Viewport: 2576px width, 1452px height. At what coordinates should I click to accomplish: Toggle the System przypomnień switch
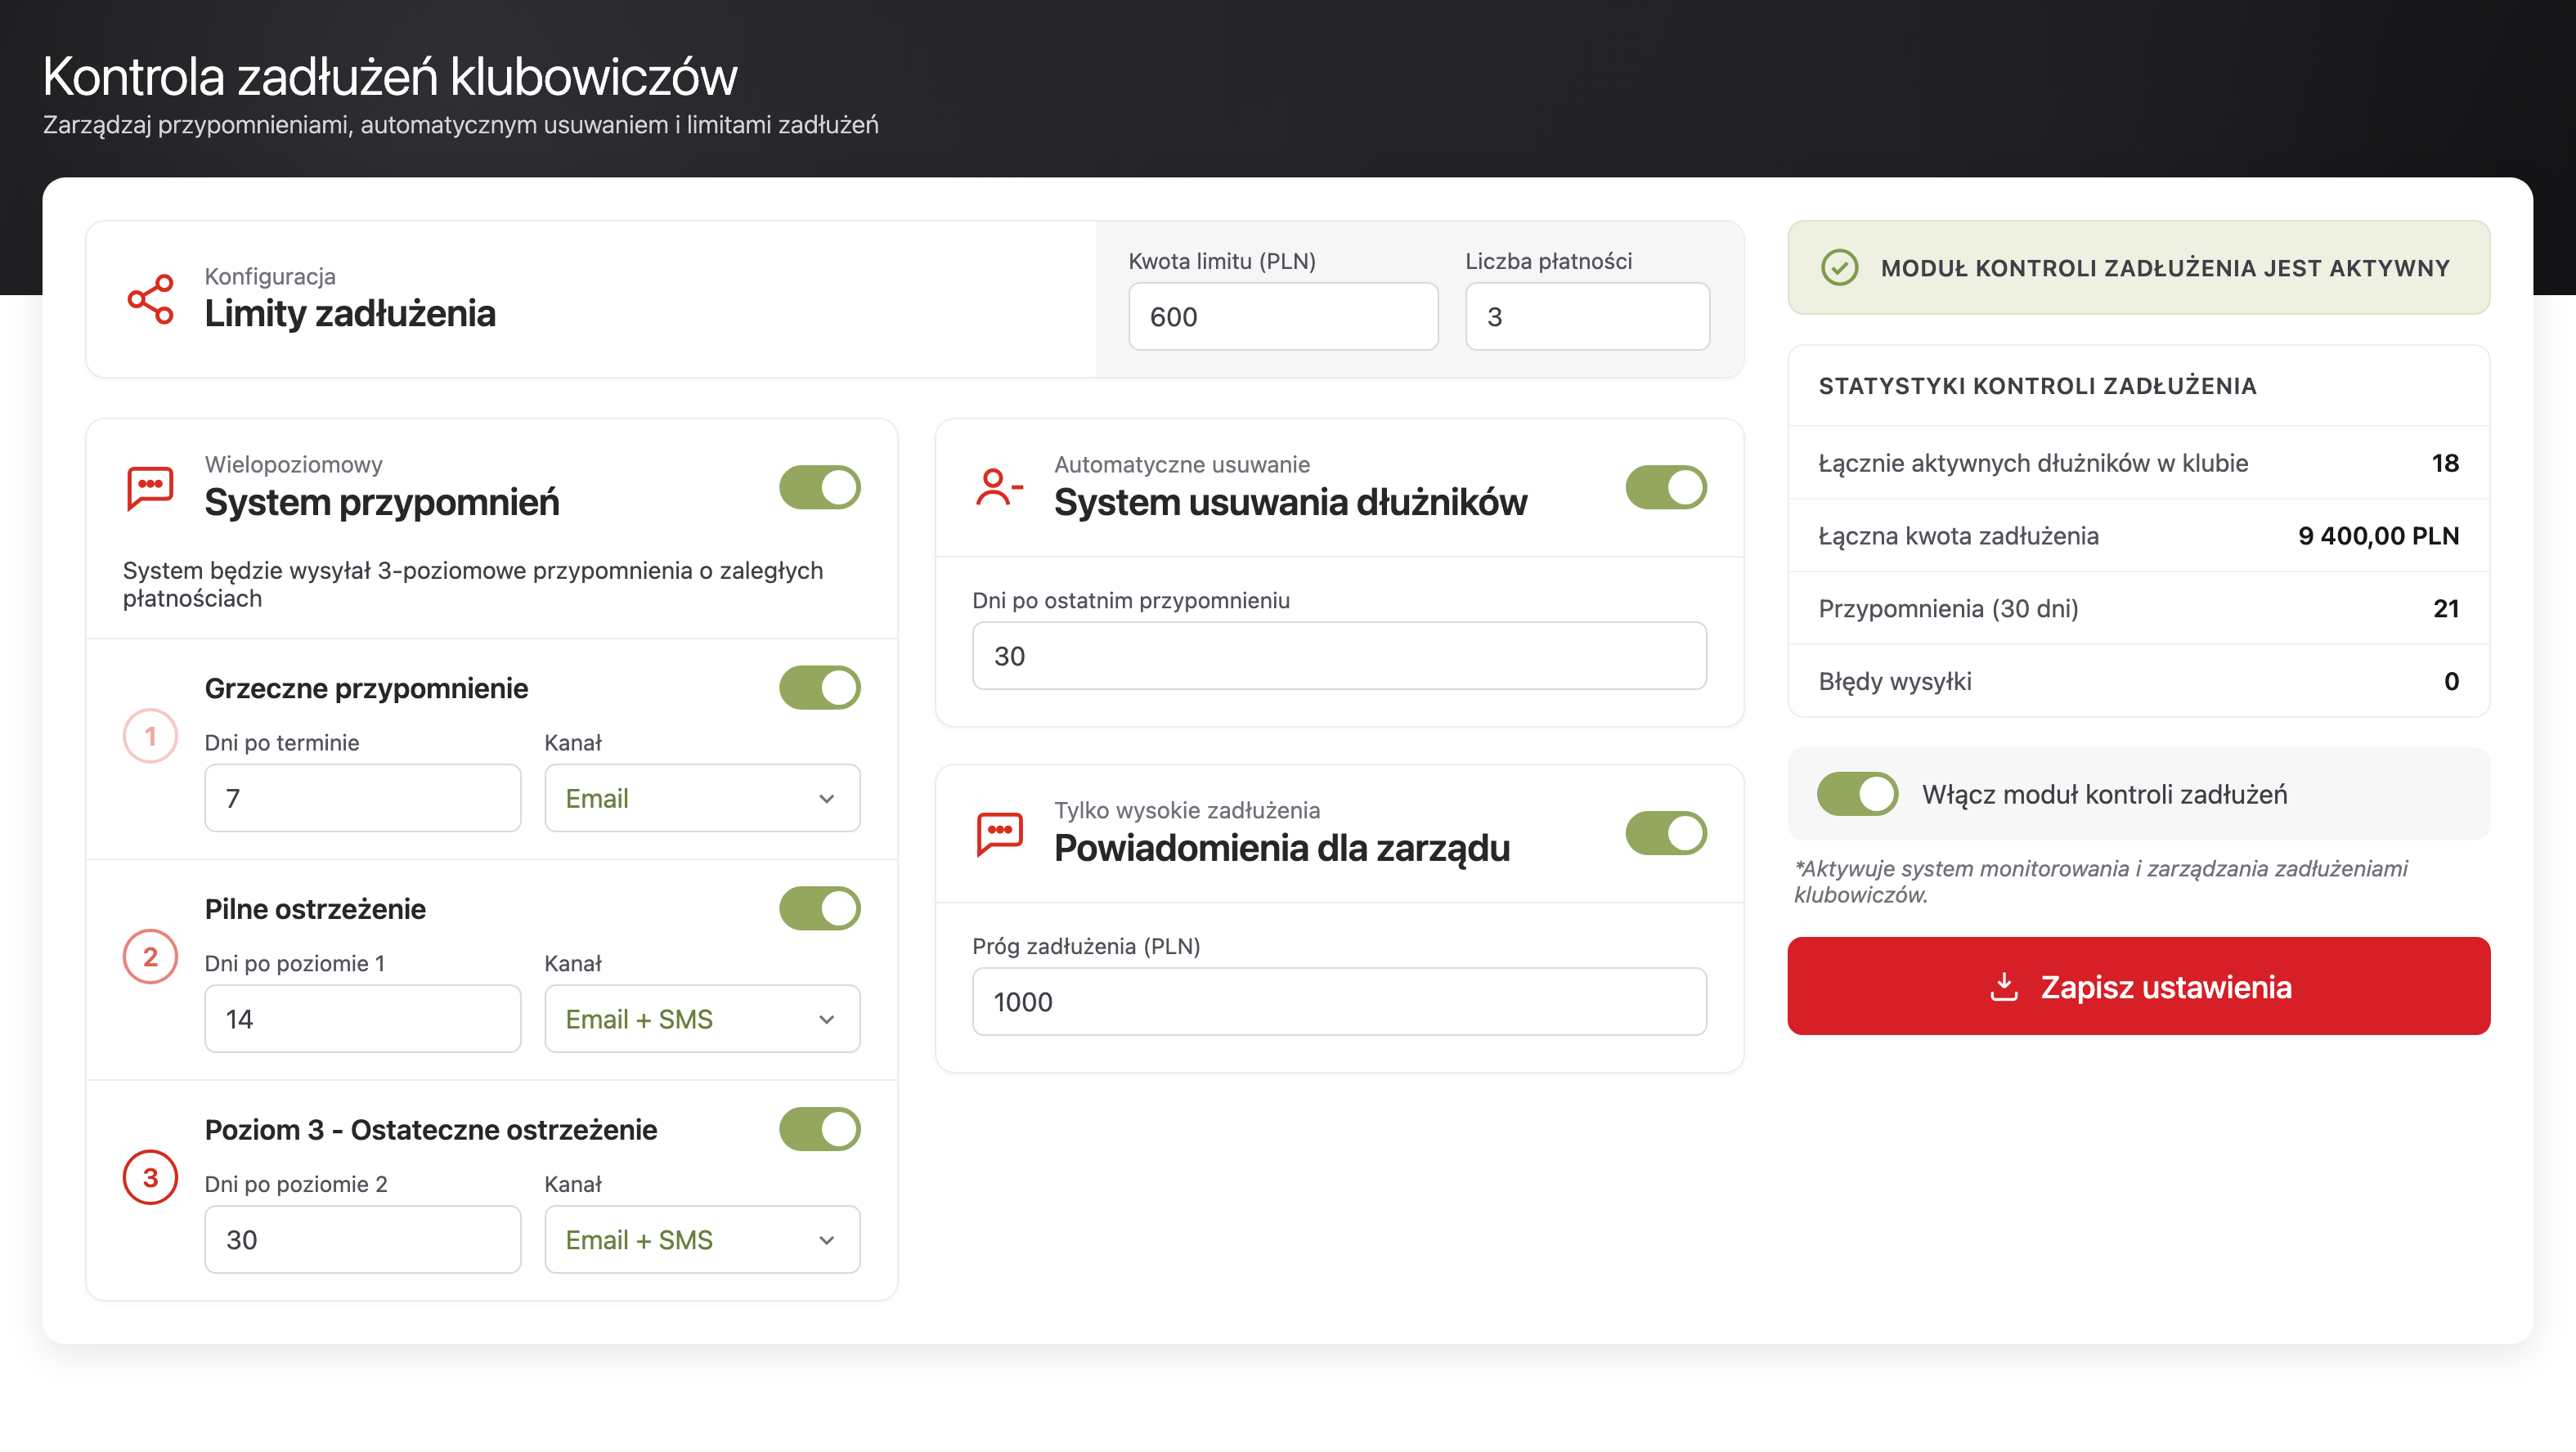[x=819, y=487]
